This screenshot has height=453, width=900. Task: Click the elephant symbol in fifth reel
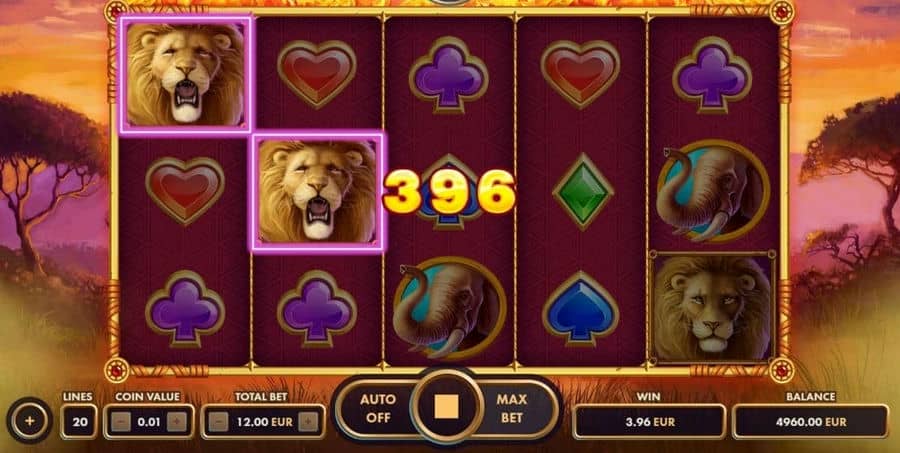point(713,191)
